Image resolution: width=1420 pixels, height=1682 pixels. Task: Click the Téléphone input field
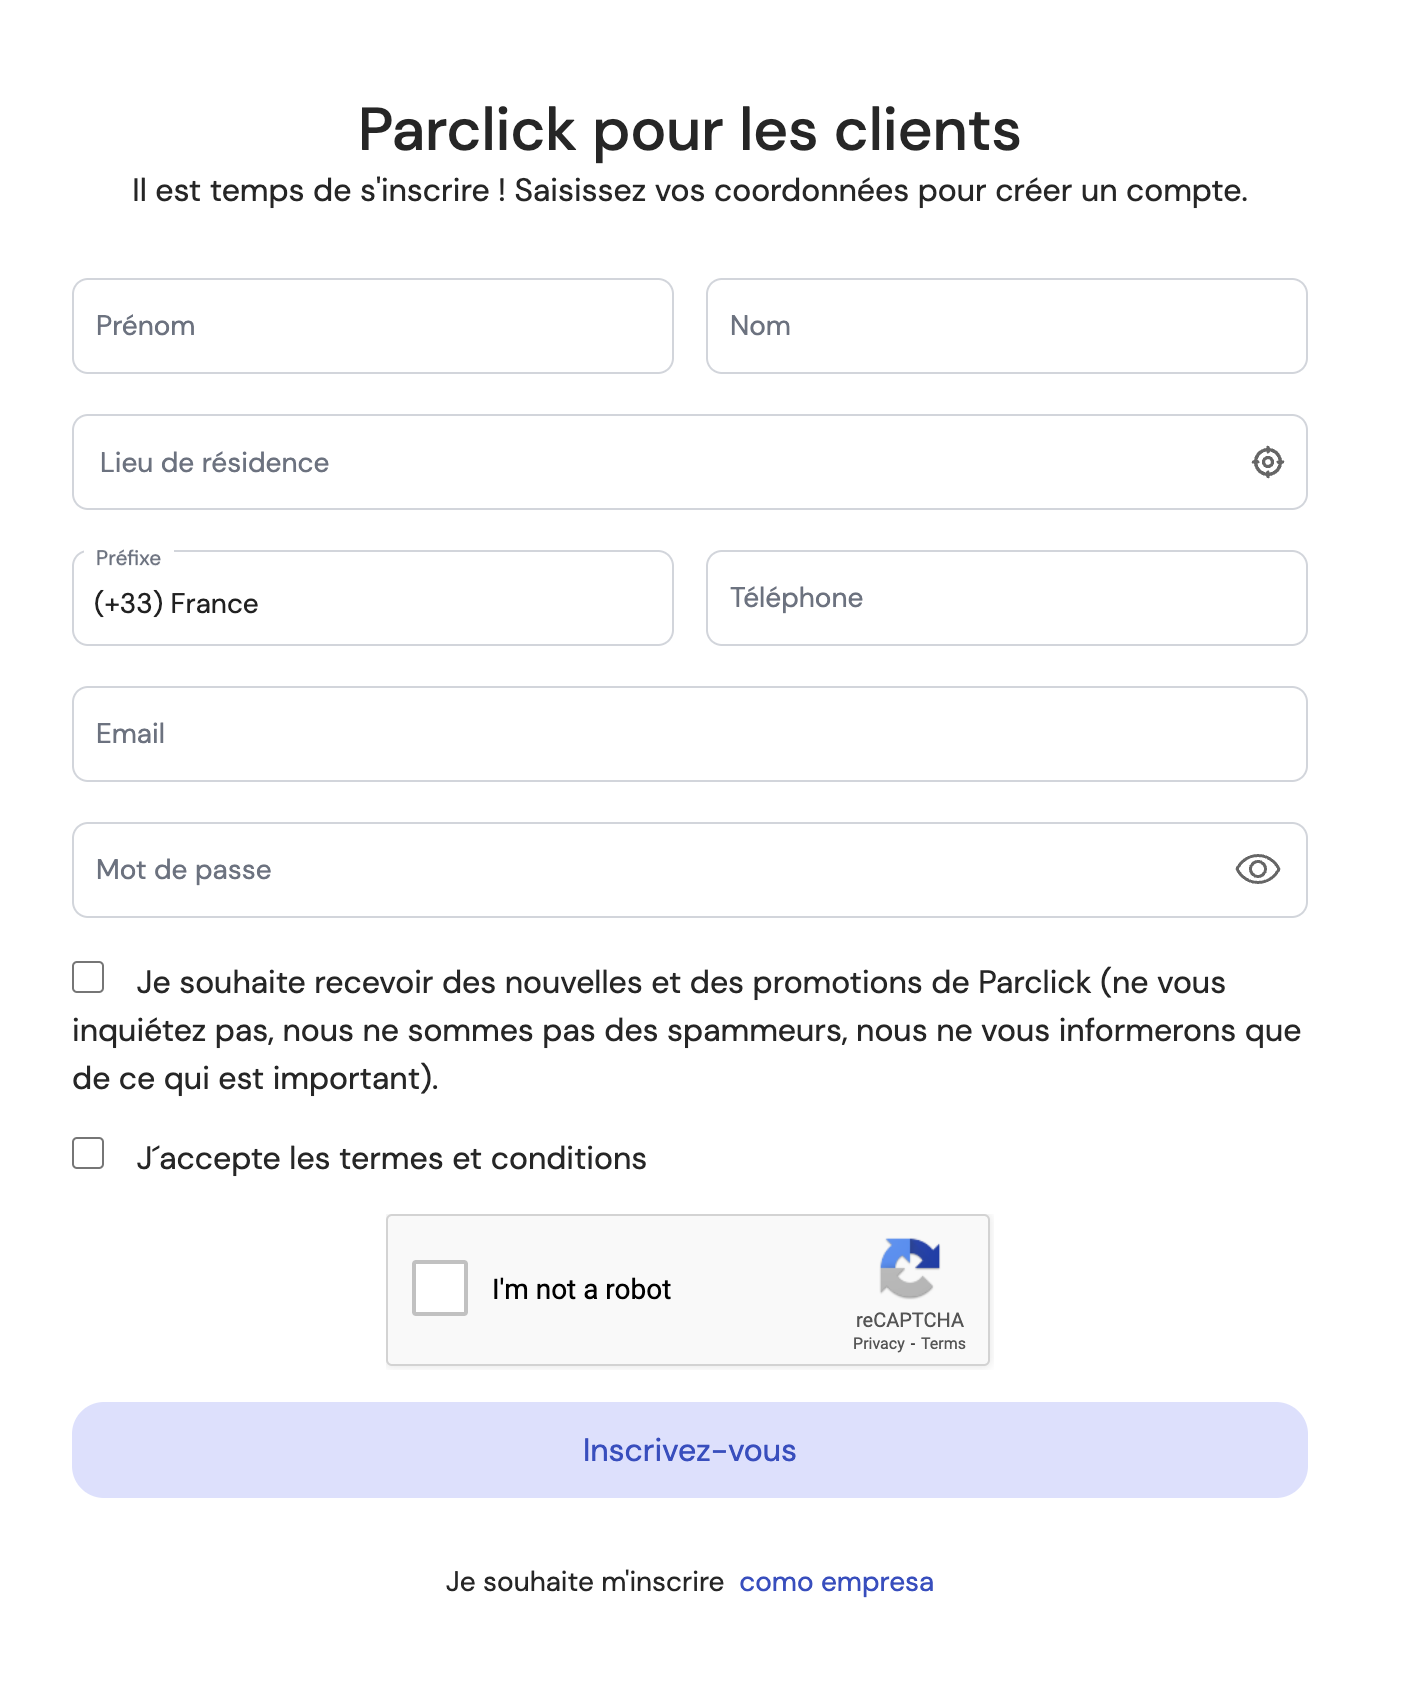point(1006,598)
